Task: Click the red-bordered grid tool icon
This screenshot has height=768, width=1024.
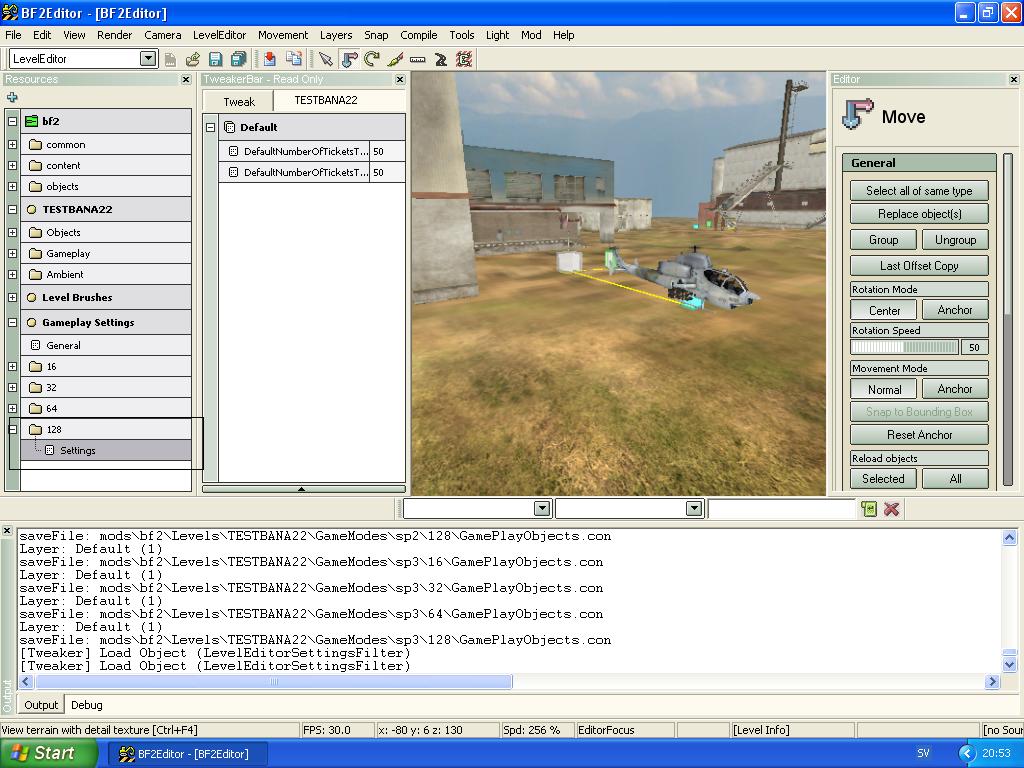Action: (464, 59)
